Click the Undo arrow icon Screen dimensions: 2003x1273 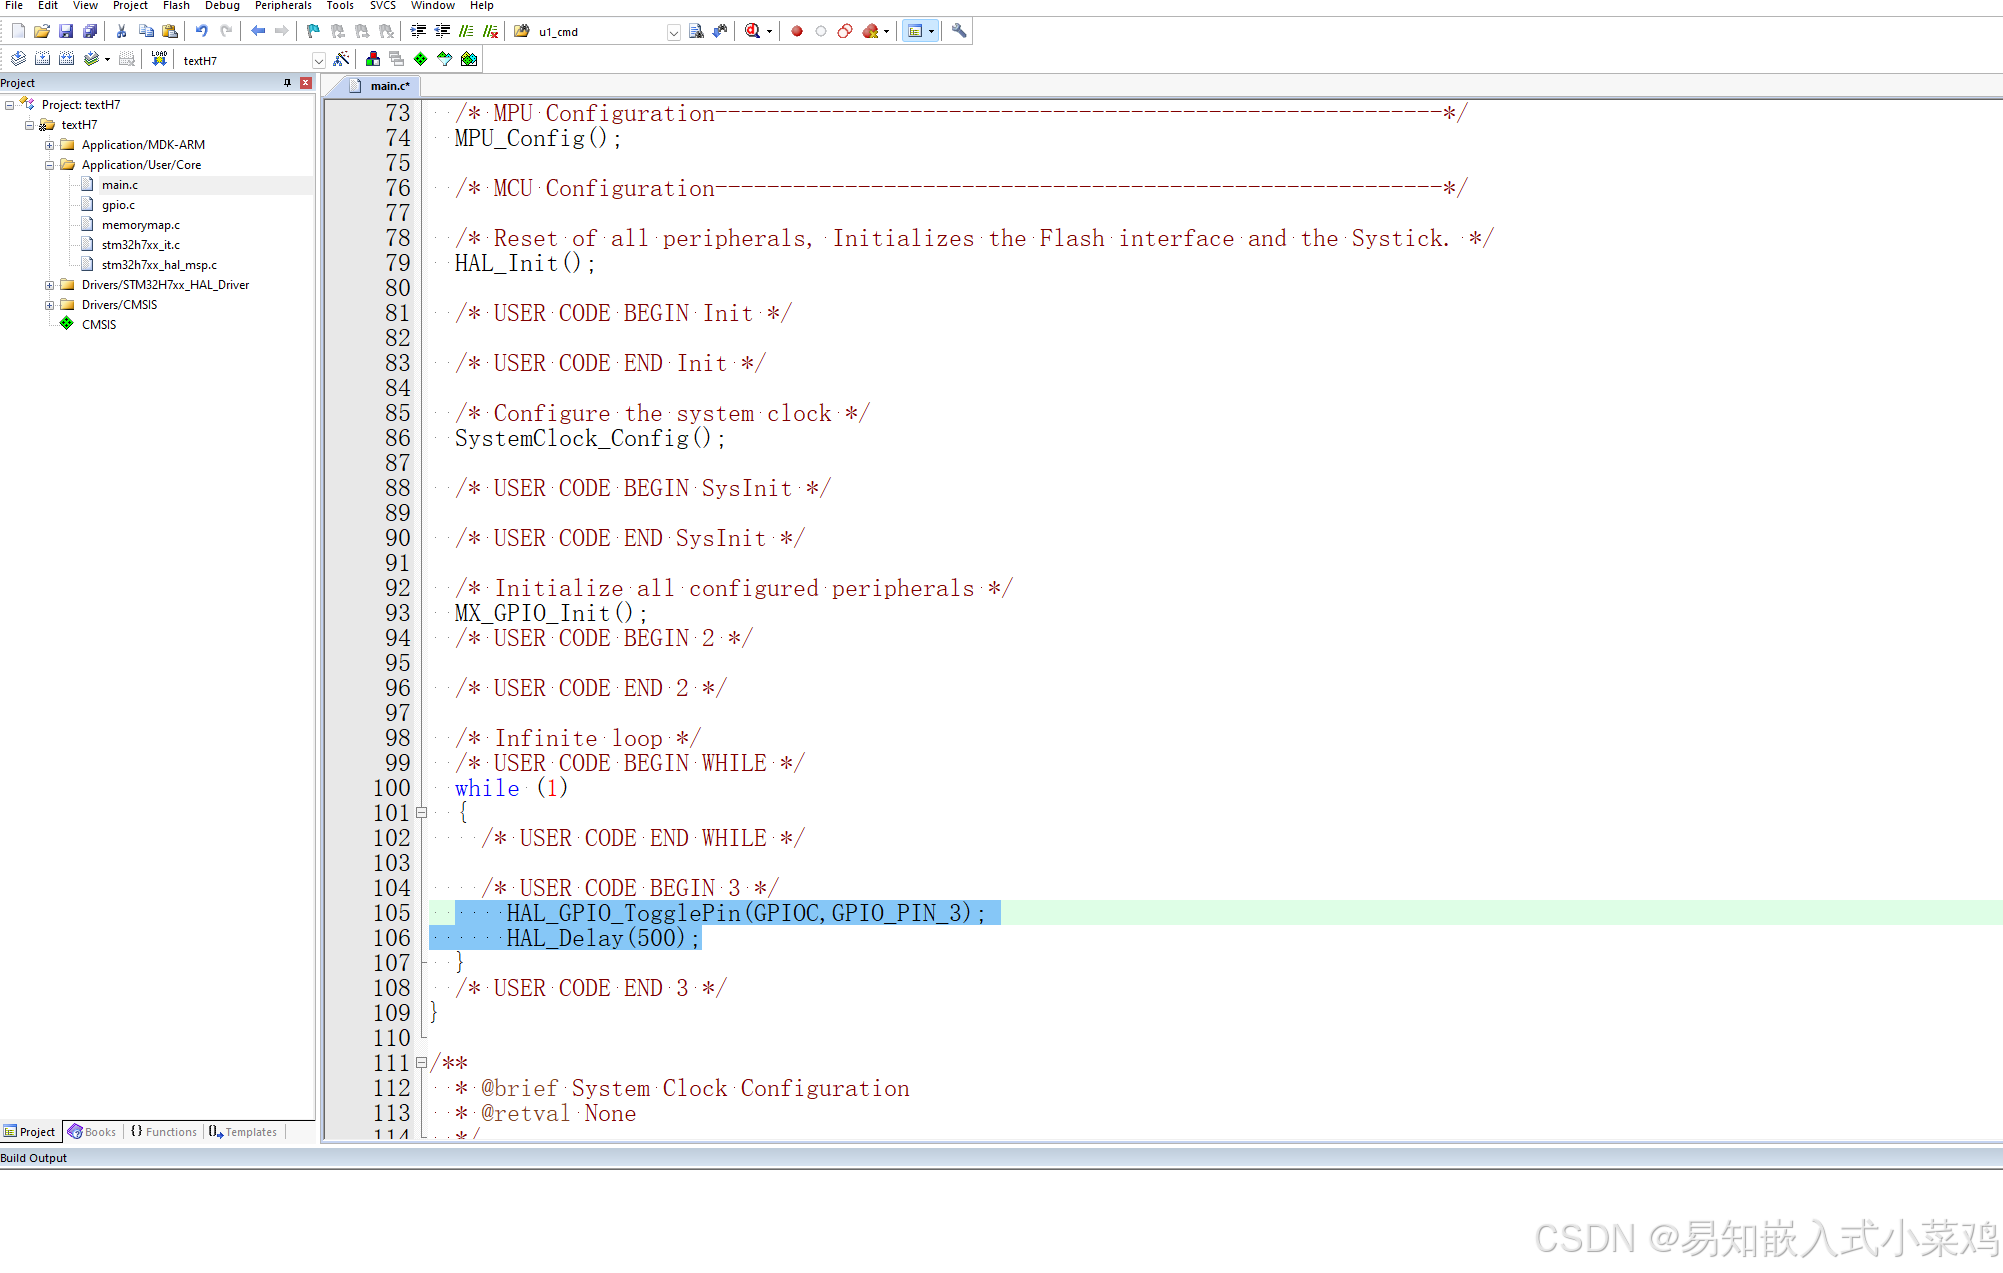tap(201, 31)
